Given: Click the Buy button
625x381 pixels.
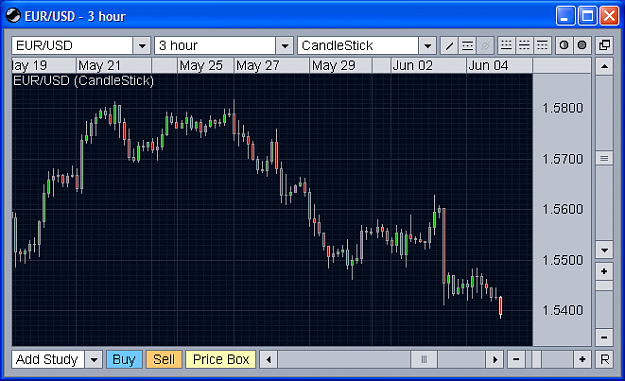Looking at the screenshot, I should click(124, 359).
